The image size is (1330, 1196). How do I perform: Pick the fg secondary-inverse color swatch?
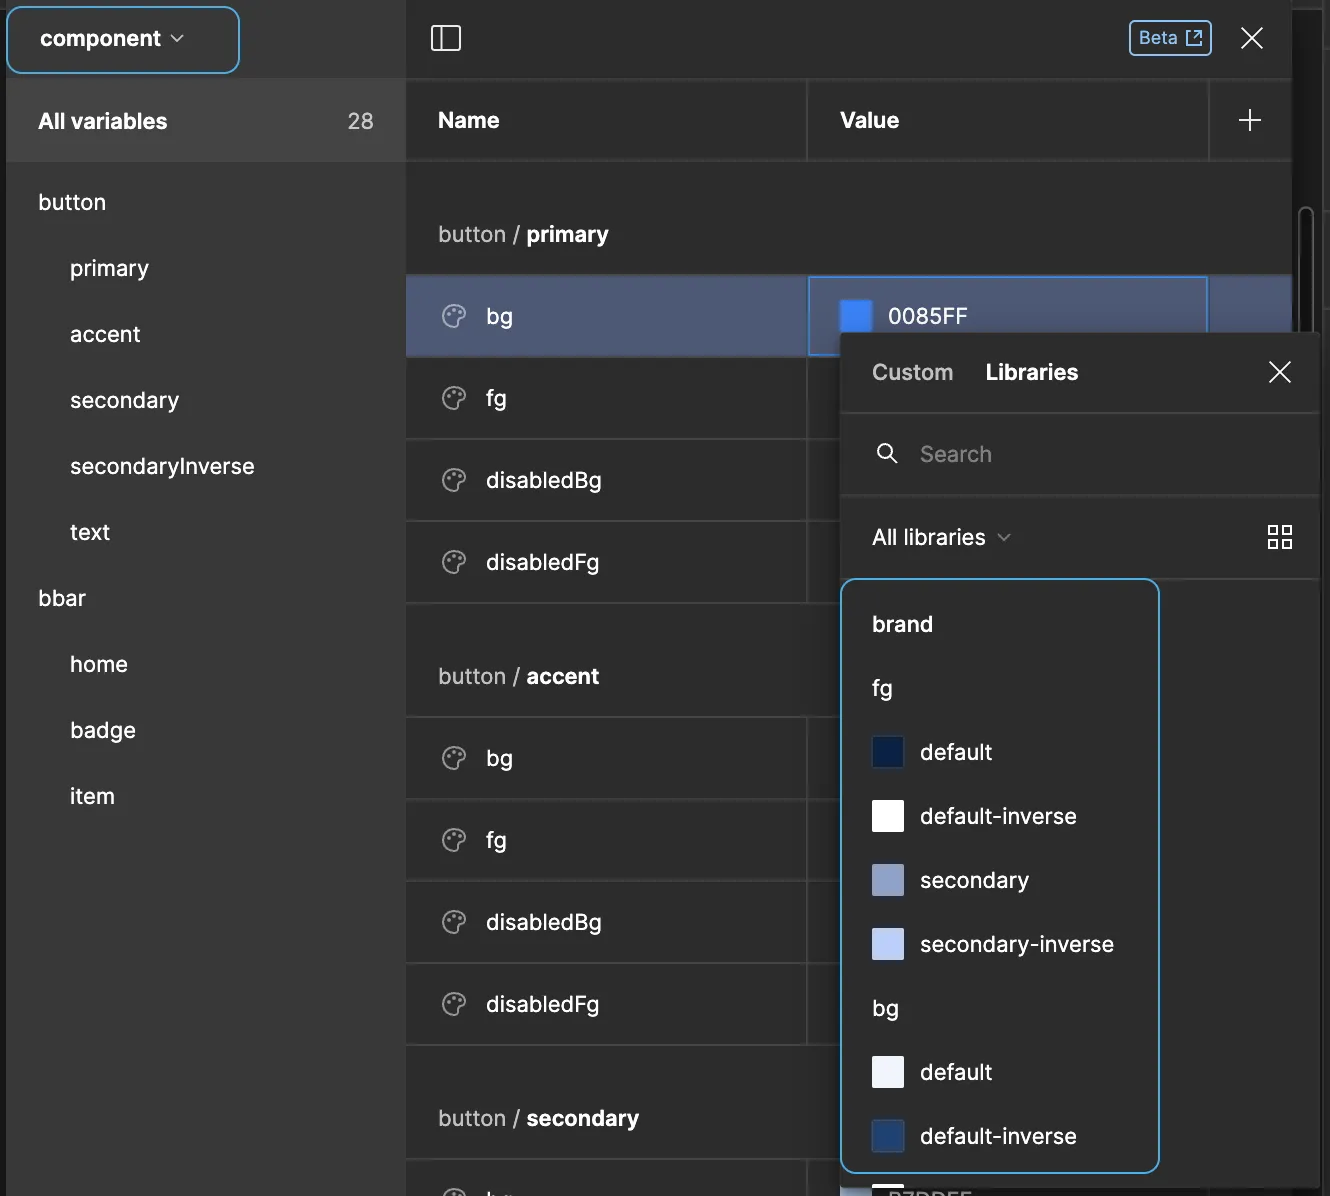tap(888, 945)
